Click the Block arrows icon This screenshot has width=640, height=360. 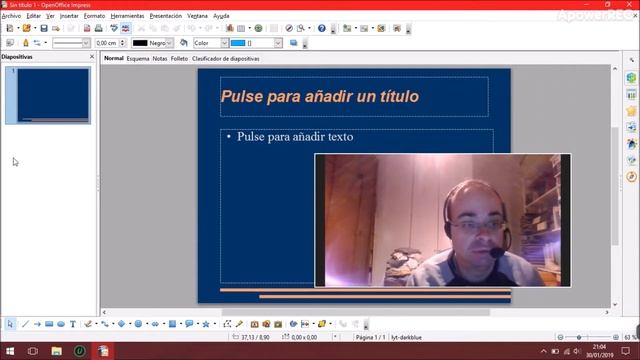pos(155,324)
